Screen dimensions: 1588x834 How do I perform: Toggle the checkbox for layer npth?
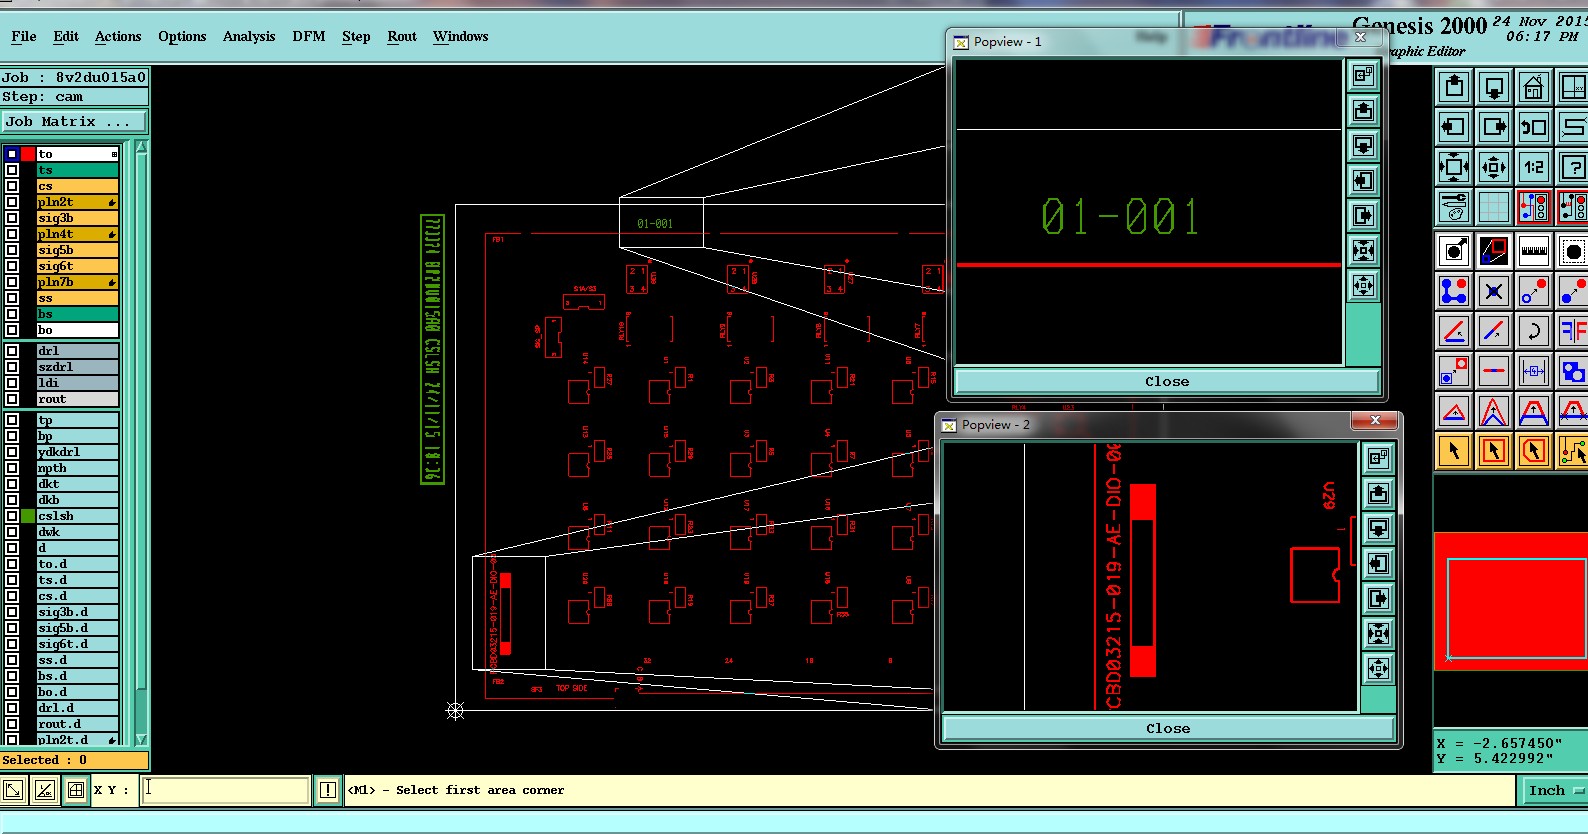click(x=12, y=468)
